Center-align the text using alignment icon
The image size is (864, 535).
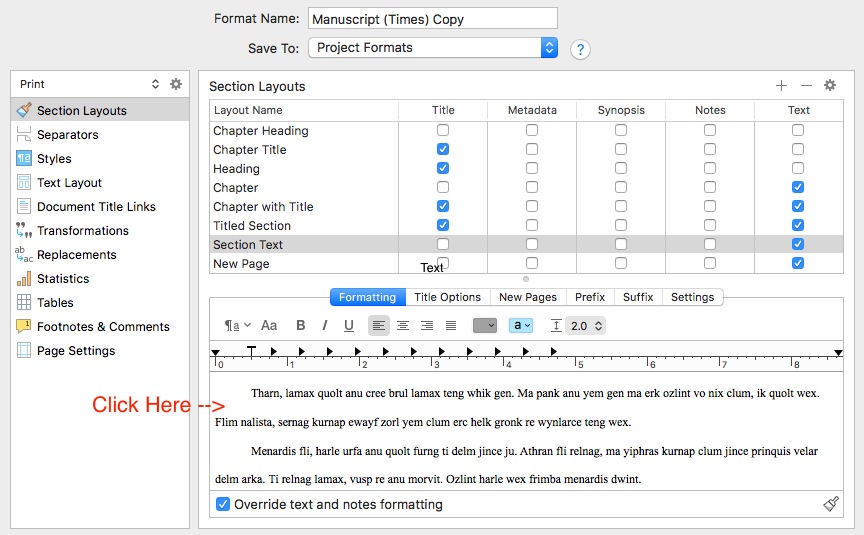[x=403, y=325]
